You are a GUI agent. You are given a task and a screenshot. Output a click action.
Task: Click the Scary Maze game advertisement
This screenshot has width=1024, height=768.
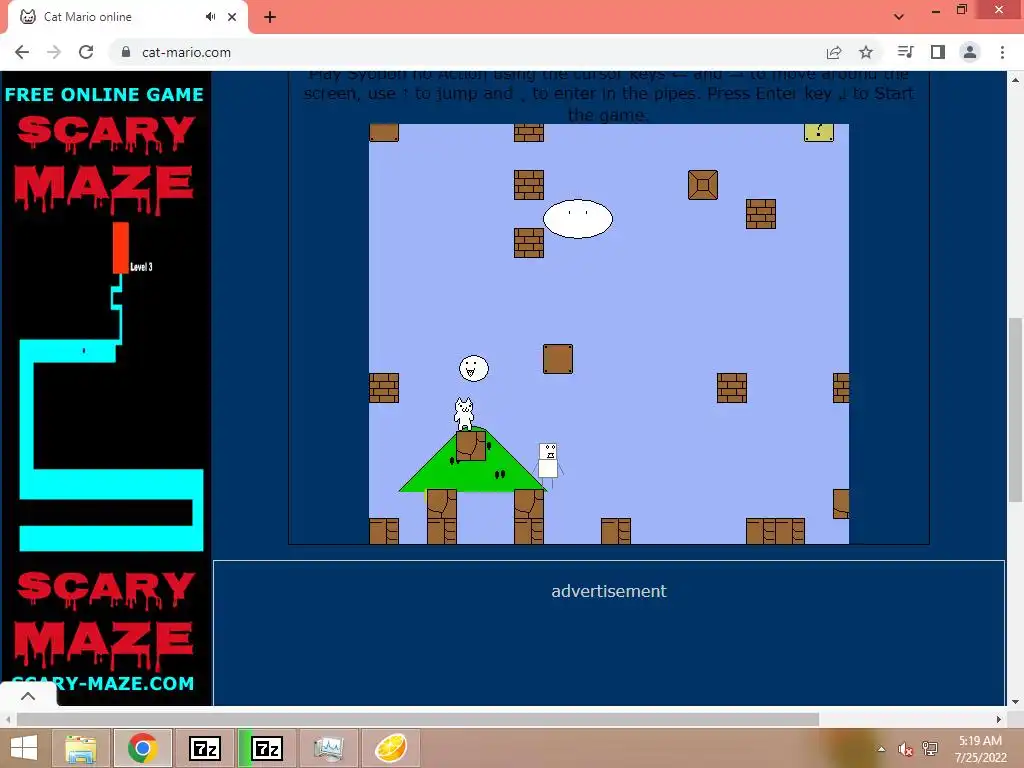pyautogui.click(x=105, y=387)
